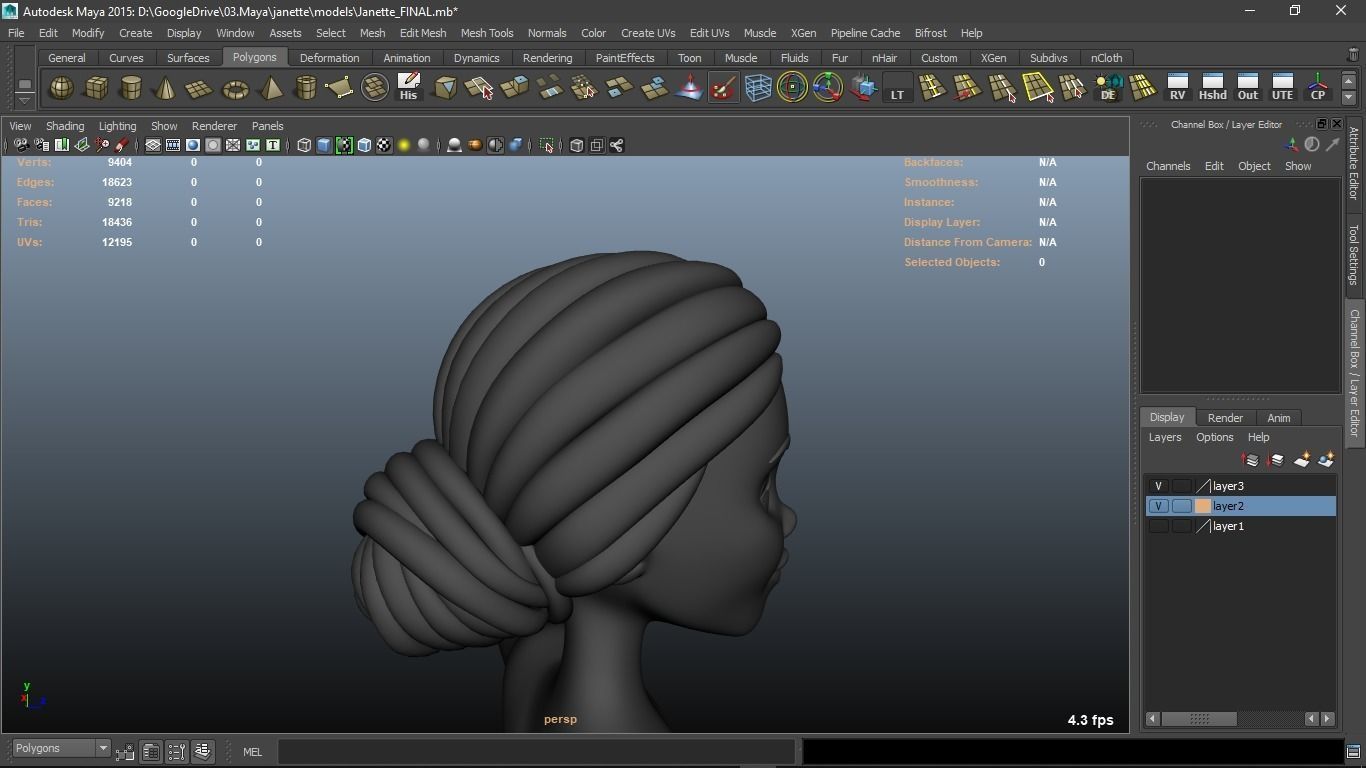Open the UTE UV Texture Editor button

[1282, 88]
